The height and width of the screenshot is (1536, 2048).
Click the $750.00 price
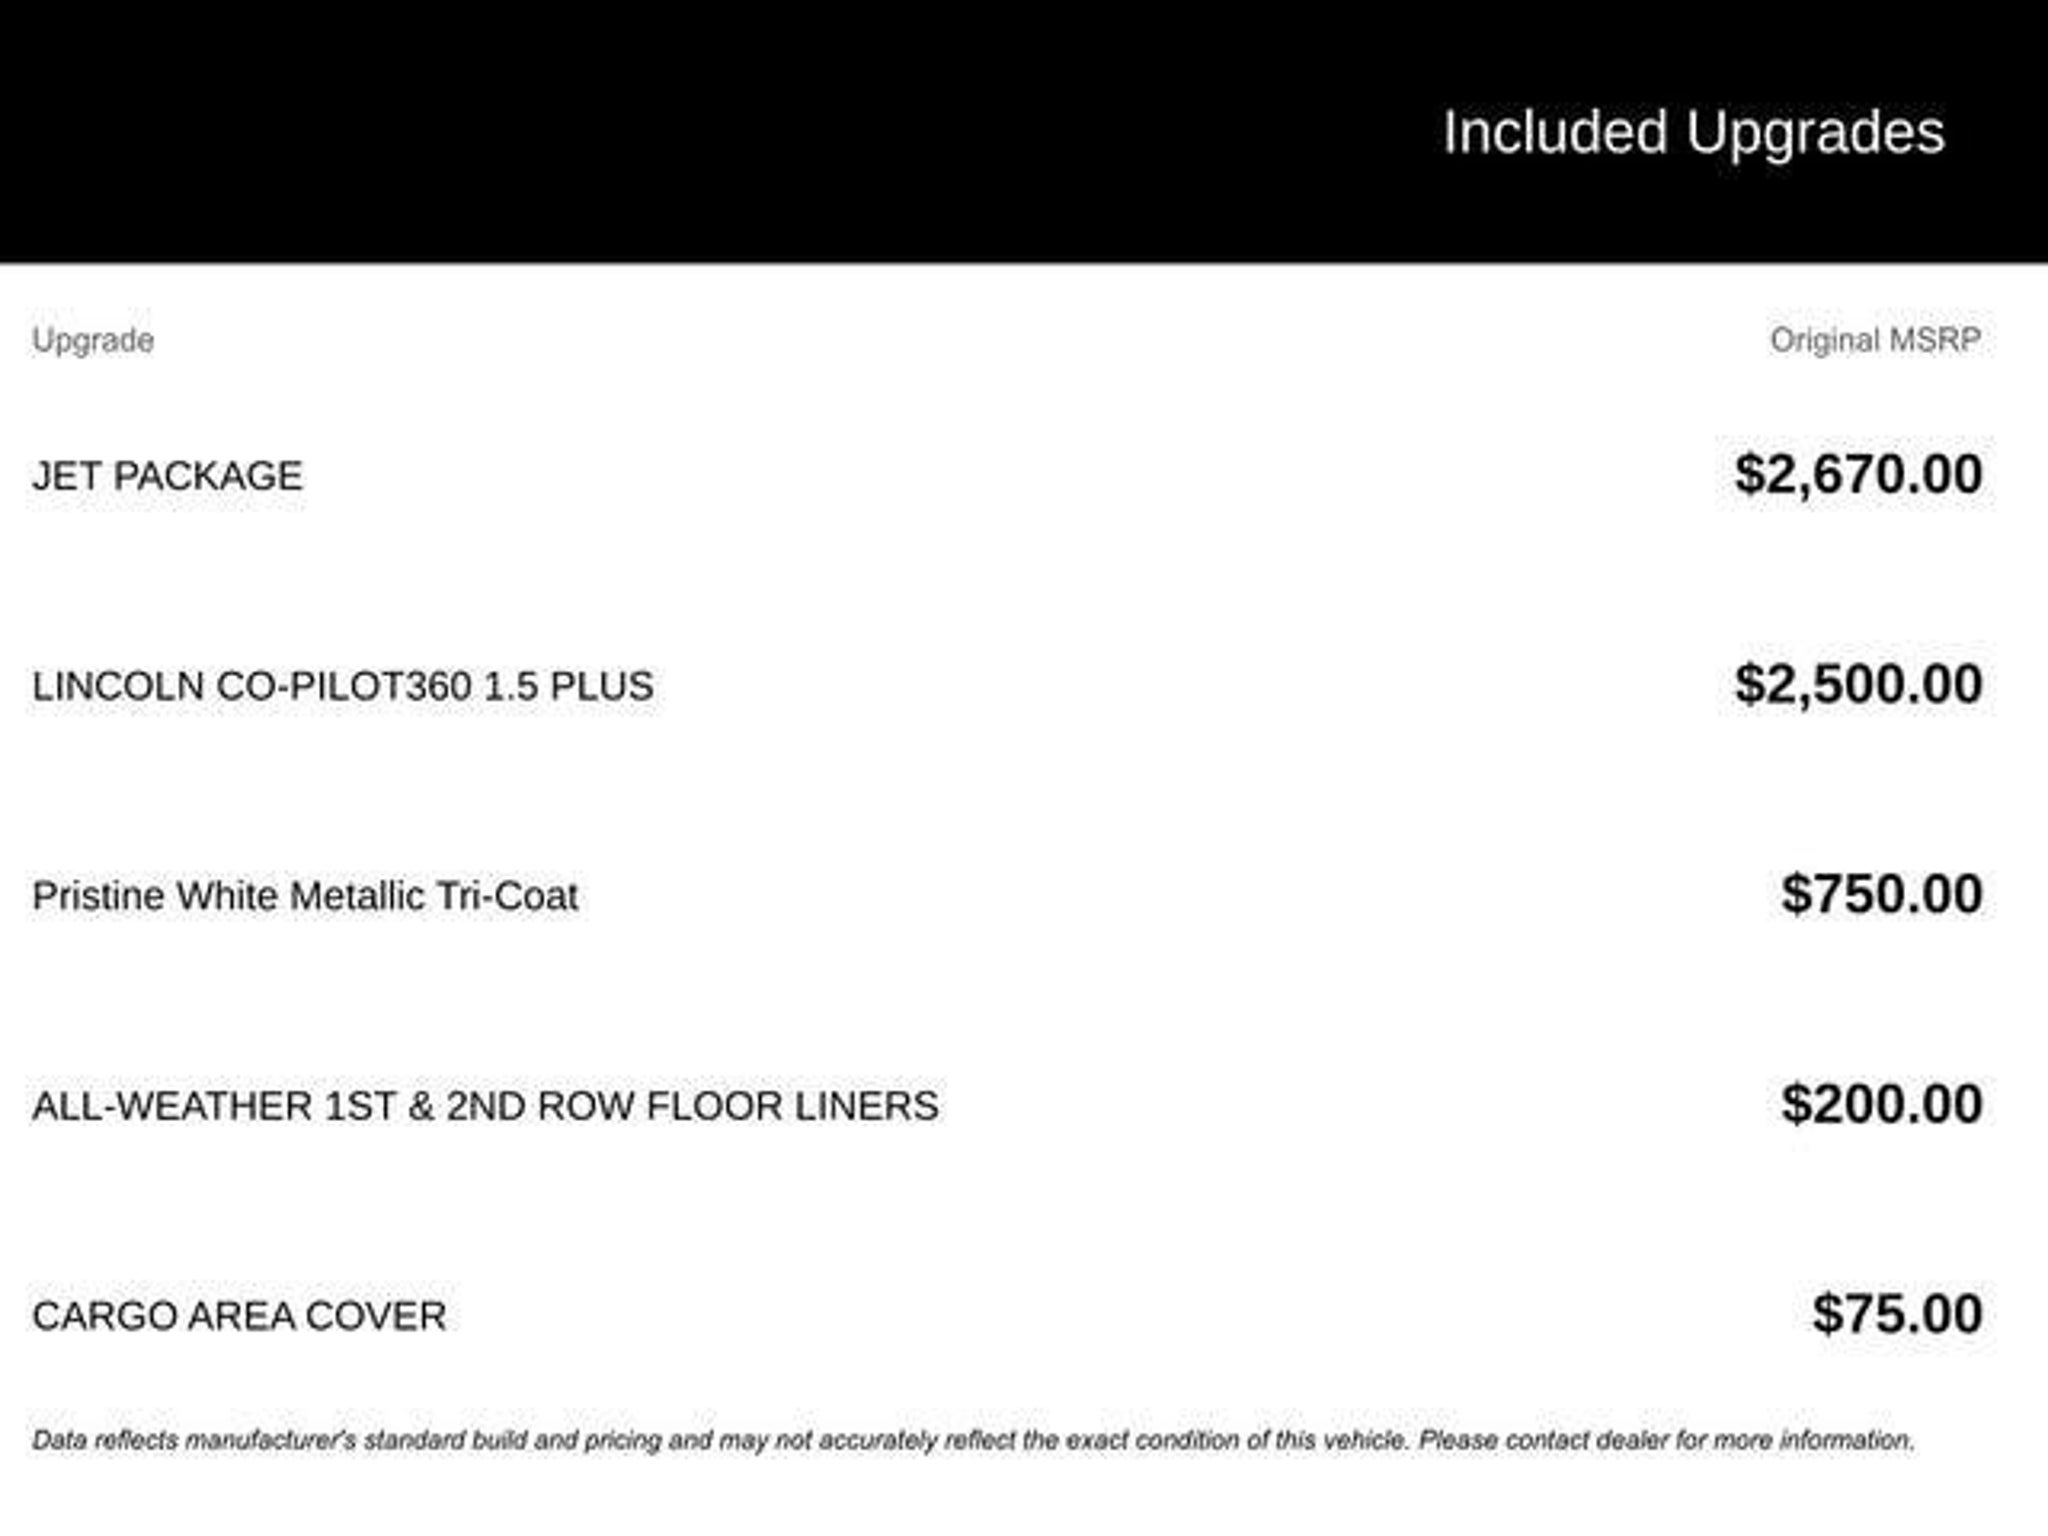coord(1881,894)
